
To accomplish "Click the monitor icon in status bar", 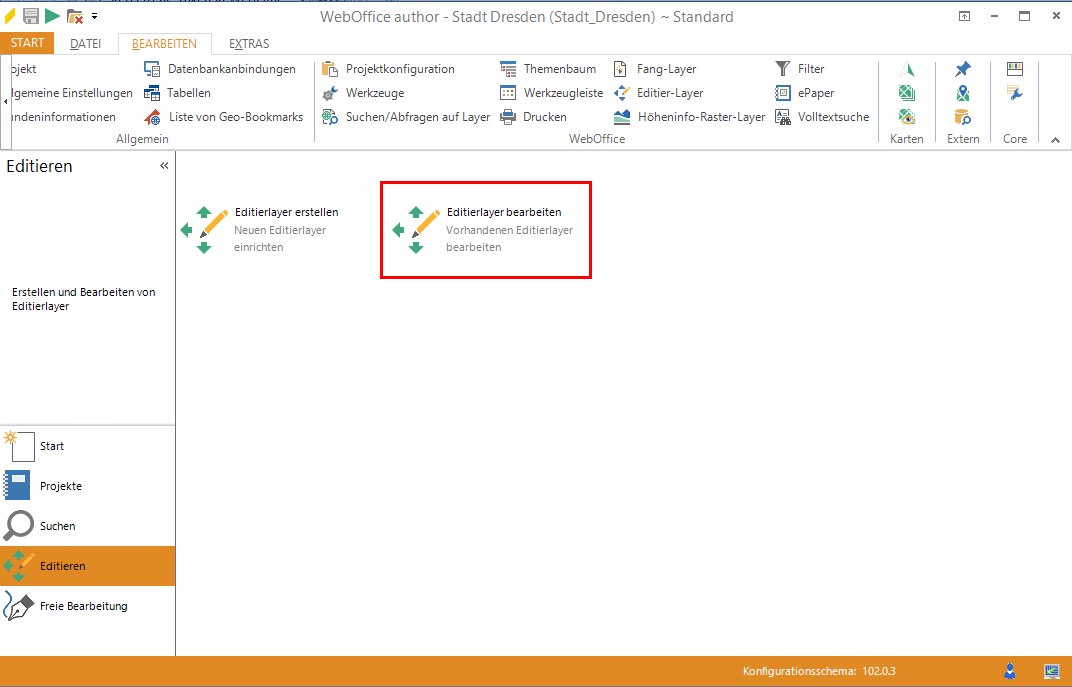I will click(x=1051, y=670).
